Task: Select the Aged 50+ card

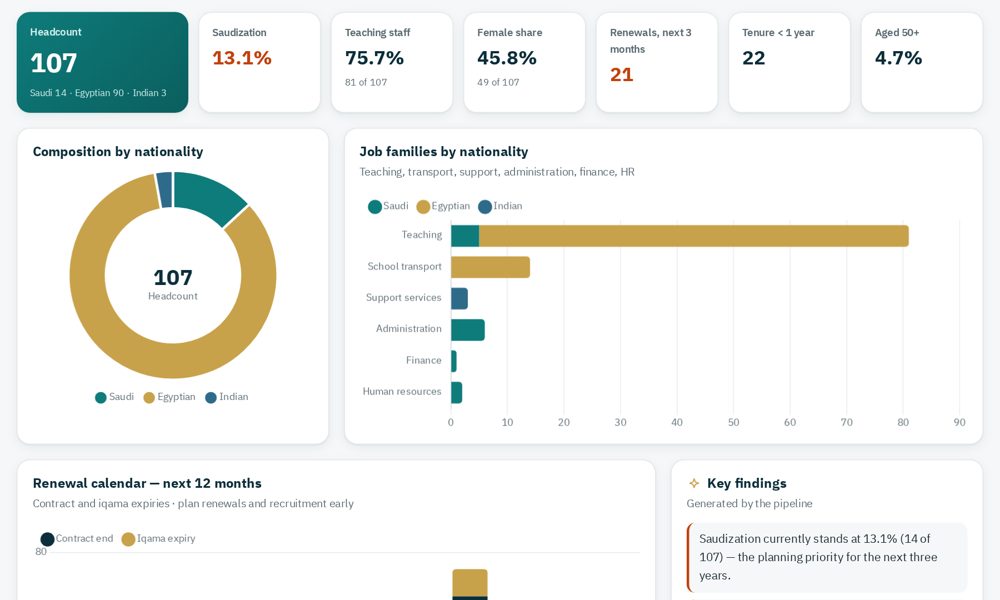Action: pos(922,62)
